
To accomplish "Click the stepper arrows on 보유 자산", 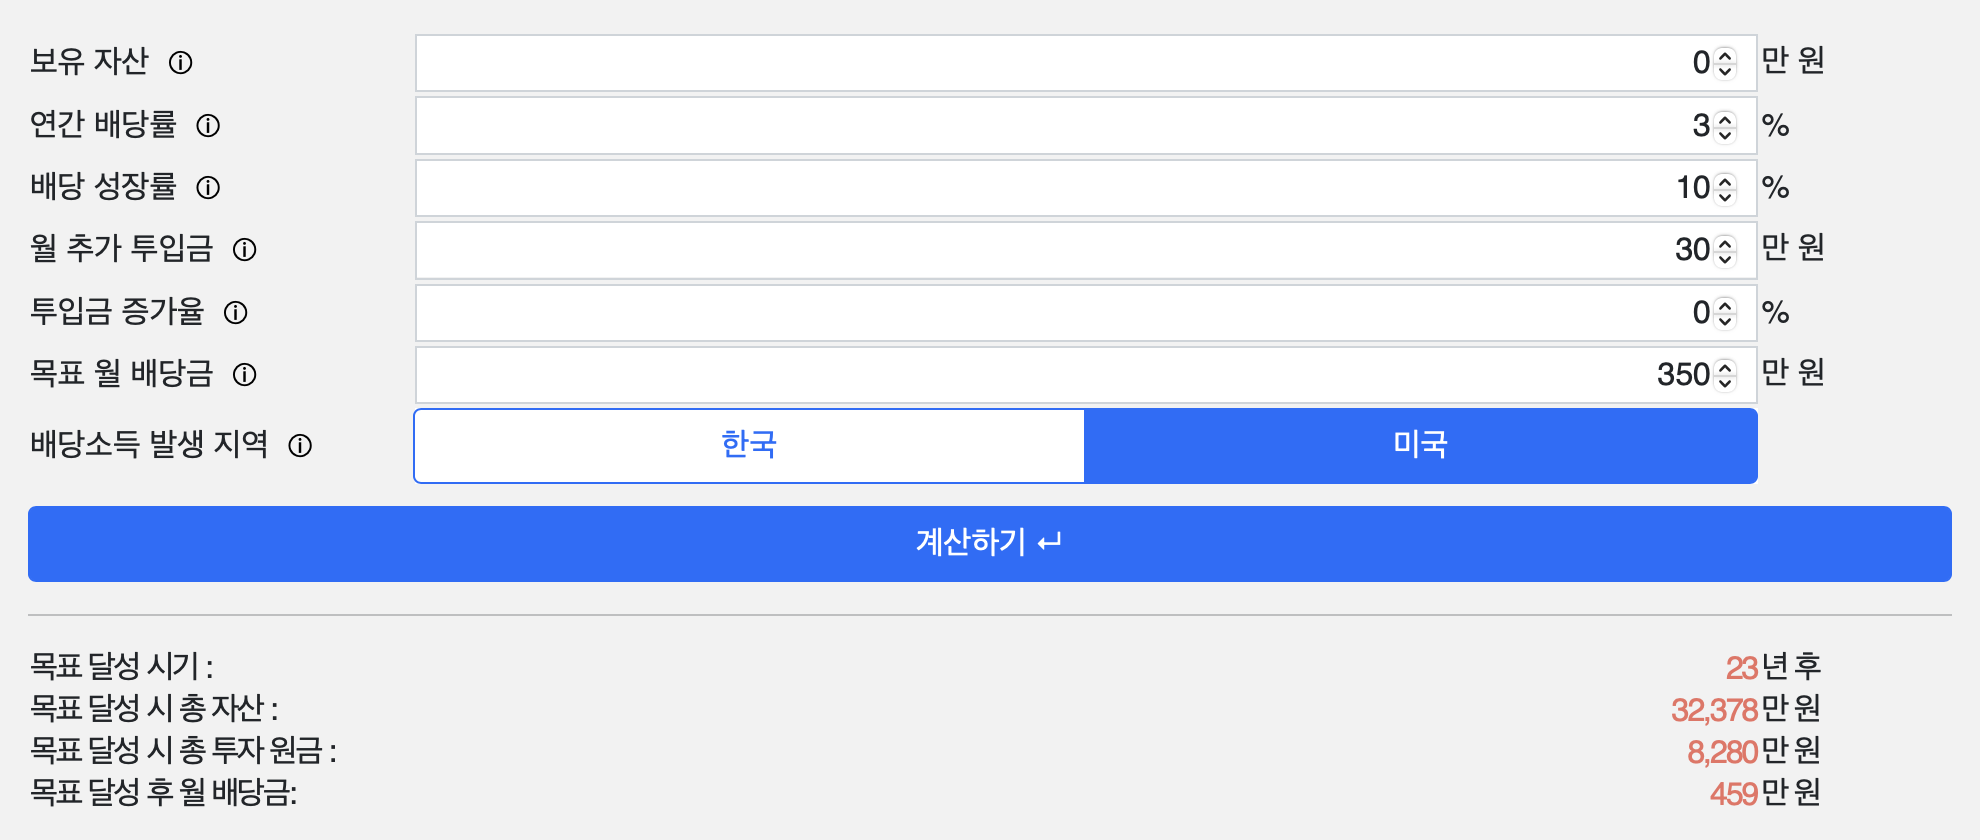I will tap(1725, 63).
